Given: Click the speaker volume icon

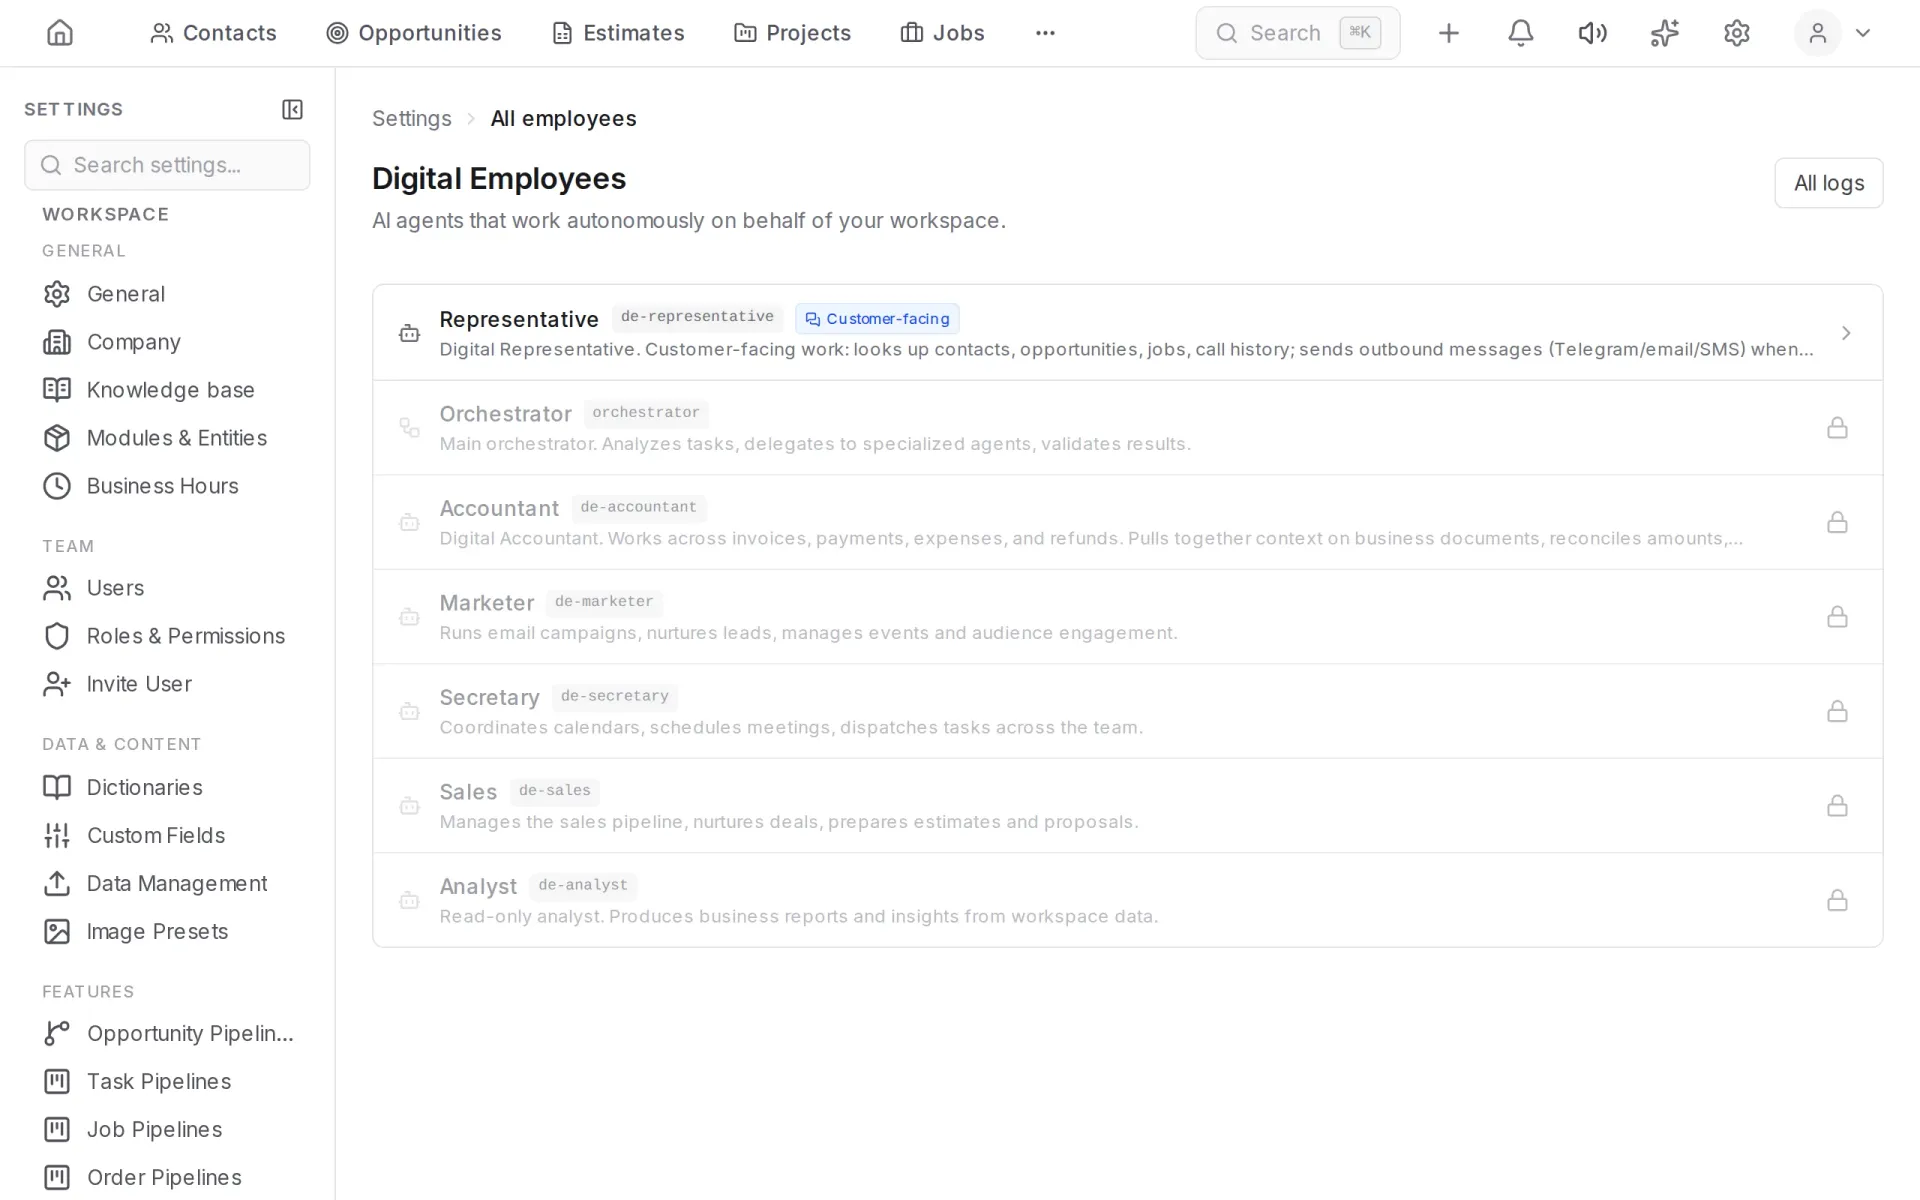Looking at the screenshot, I should click(1592, 33).
